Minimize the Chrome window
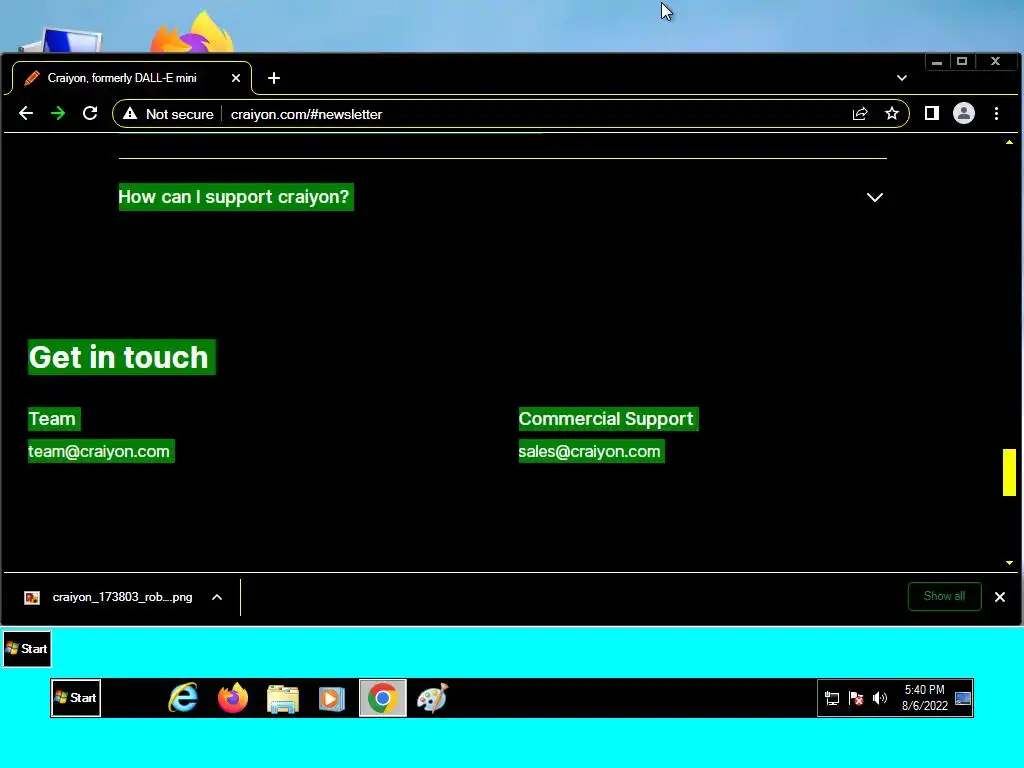 [936, 61]
